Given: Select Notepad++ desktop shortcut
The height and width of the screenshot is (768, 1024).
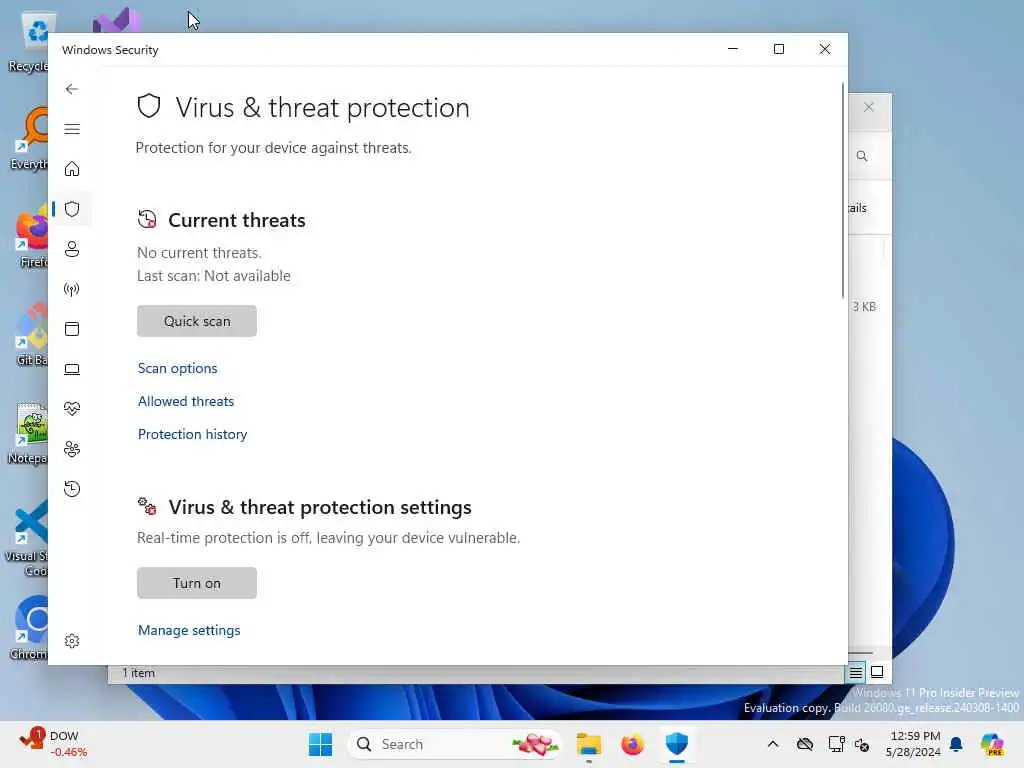Looking at the screenshot, I should 29,433.
